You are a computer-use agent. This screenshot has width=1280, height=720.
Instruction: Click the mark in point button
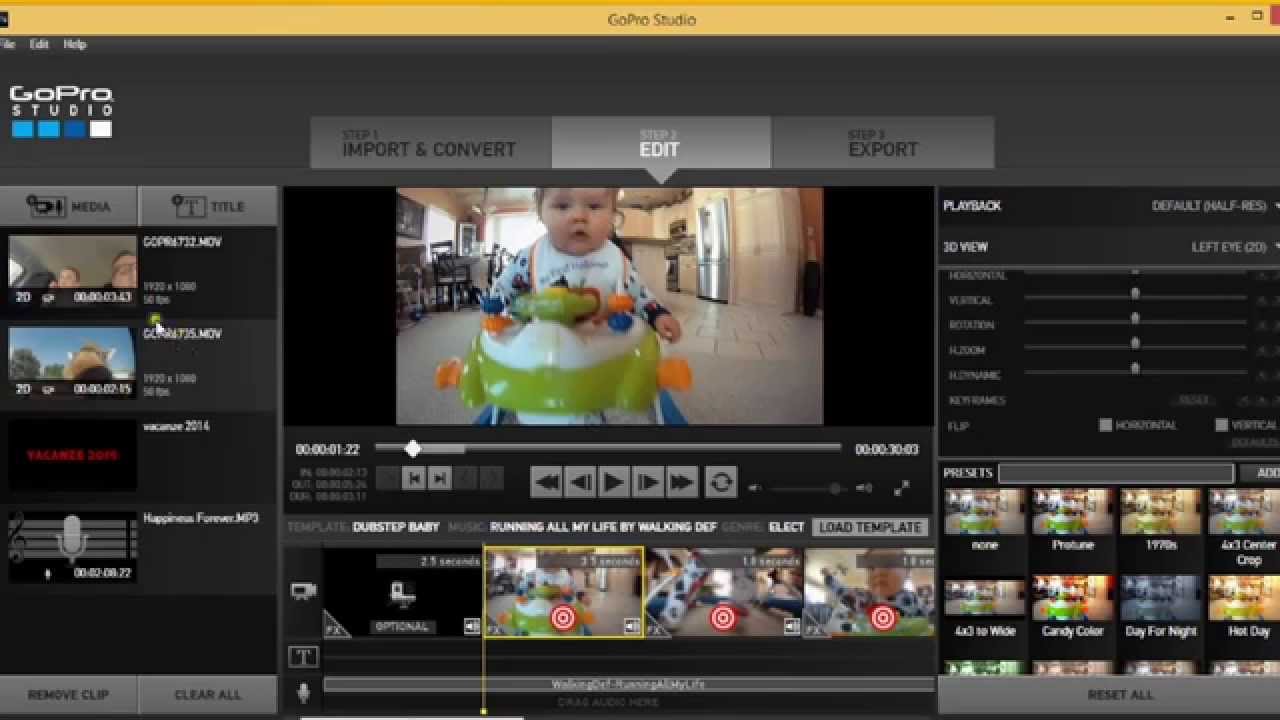click(x=414, y=479)
